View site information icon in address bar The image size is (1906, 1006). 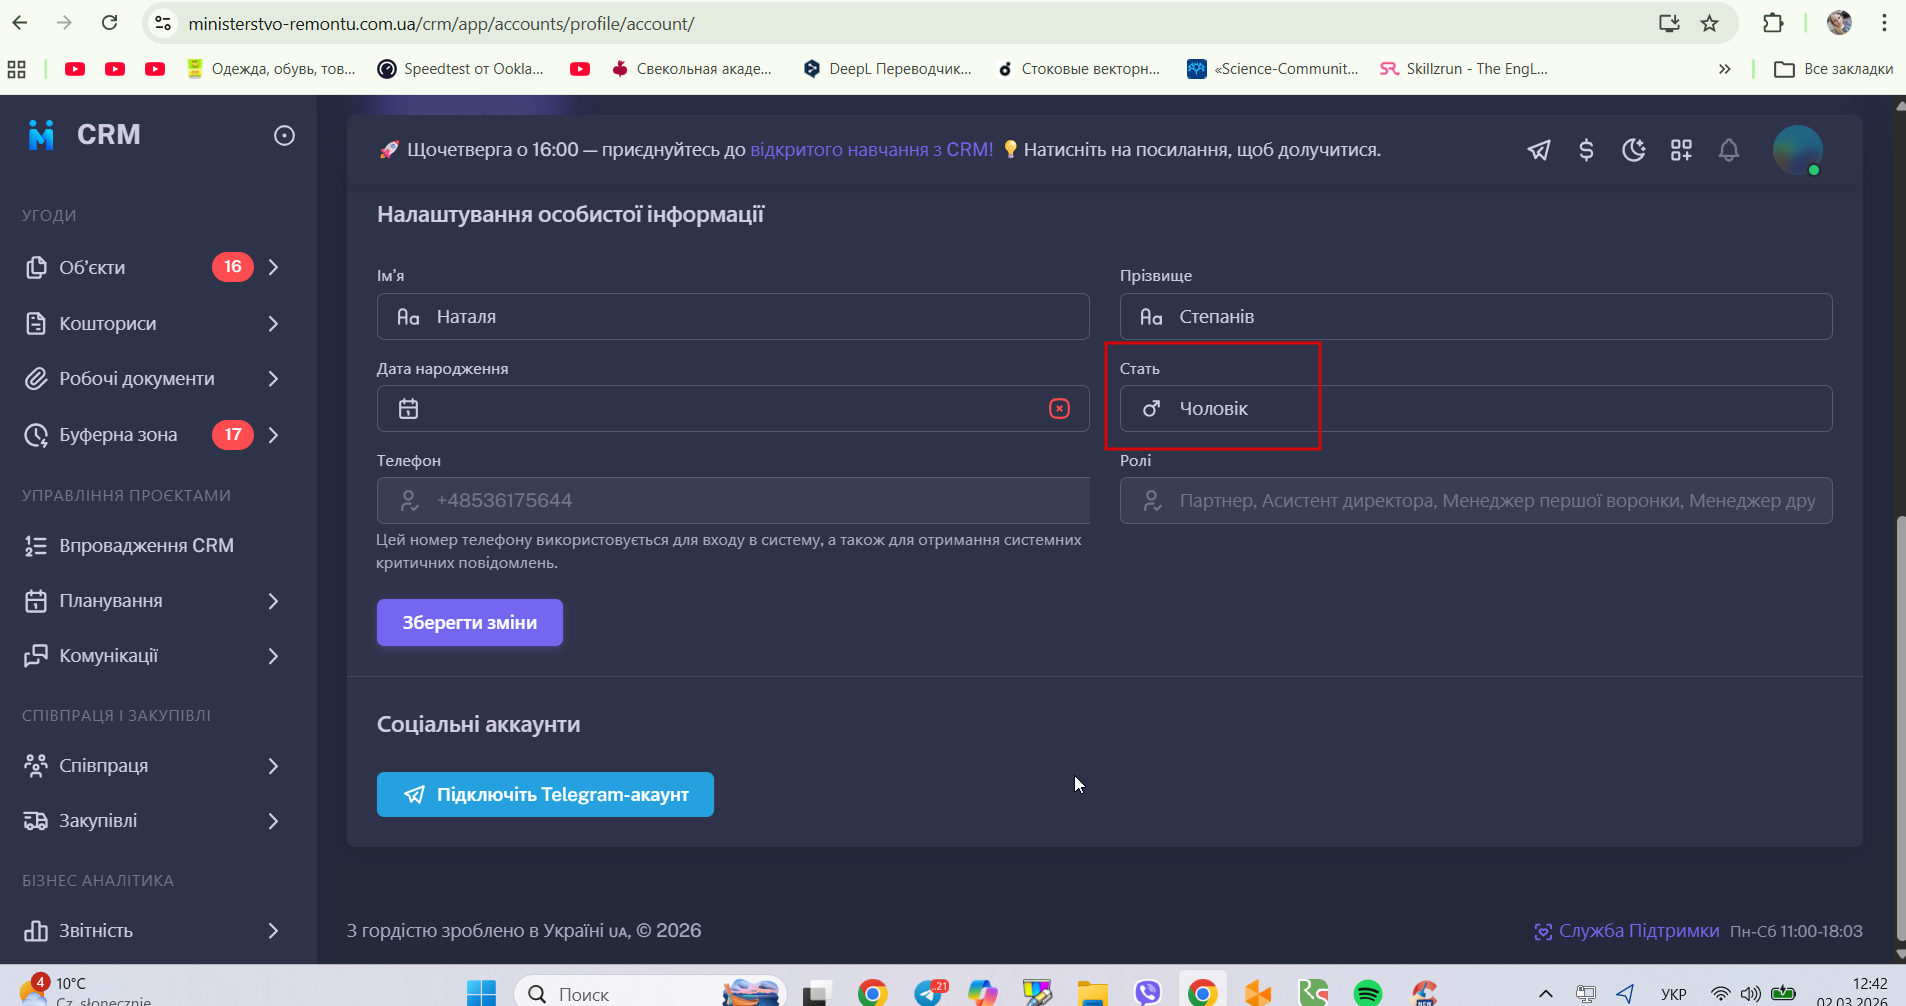(163, 23)
